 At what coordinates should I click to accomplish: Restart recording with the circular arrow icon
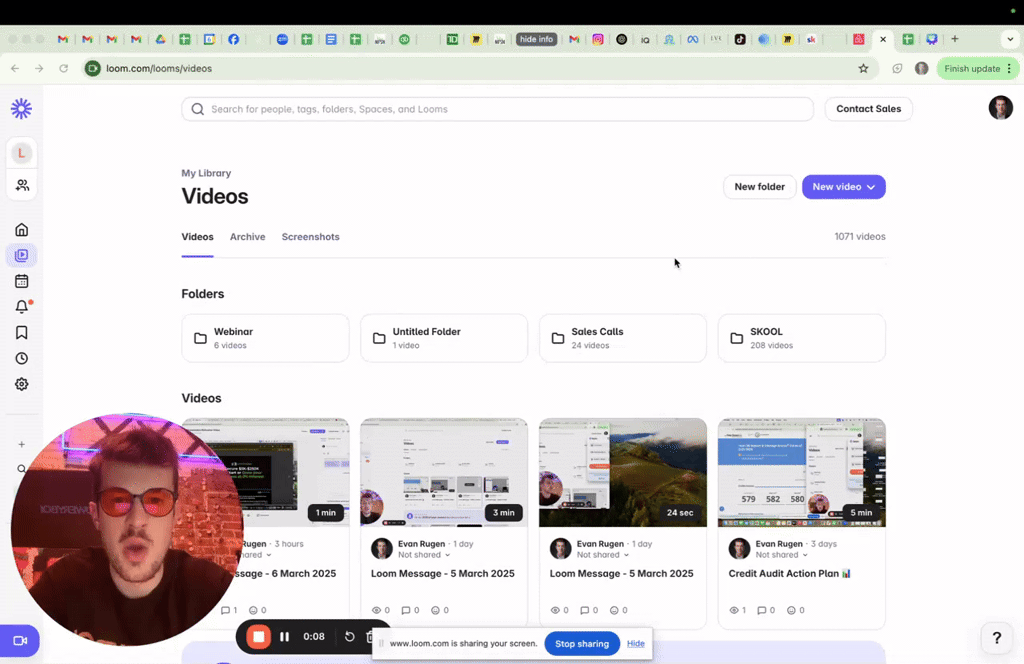[x=349, y=637]
